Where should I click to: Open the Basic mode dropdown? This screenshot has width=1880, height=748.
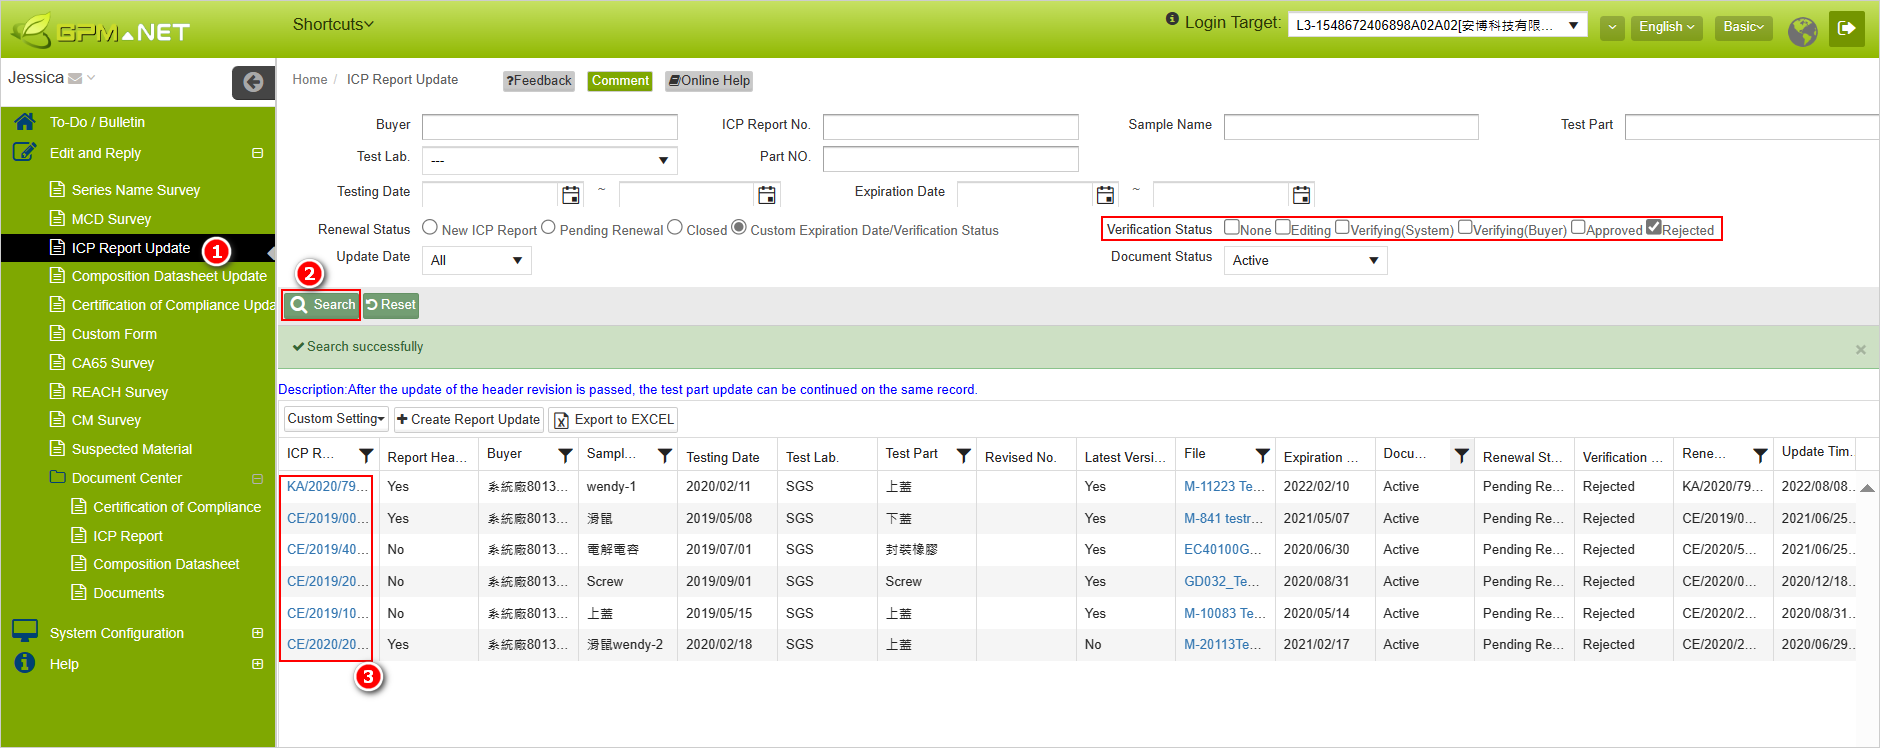[x=1744, y=27]
